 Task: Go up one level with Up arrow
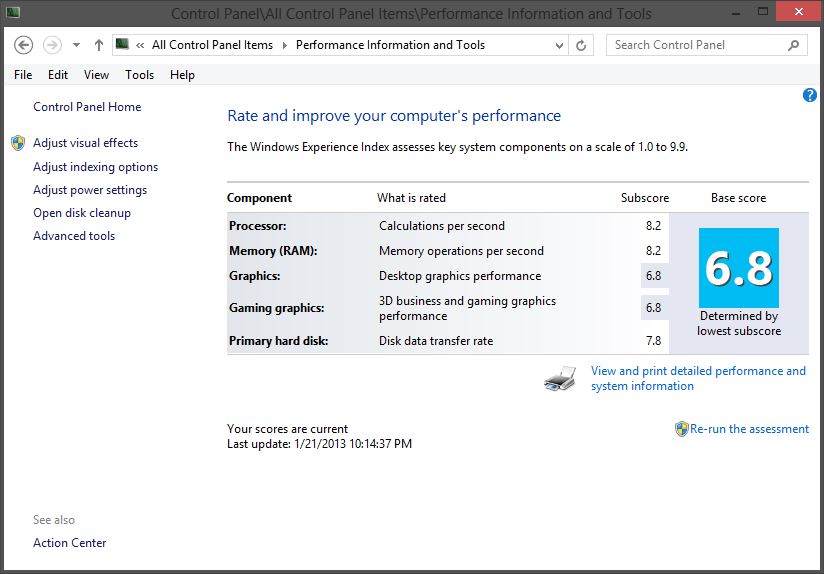point(99,45)
